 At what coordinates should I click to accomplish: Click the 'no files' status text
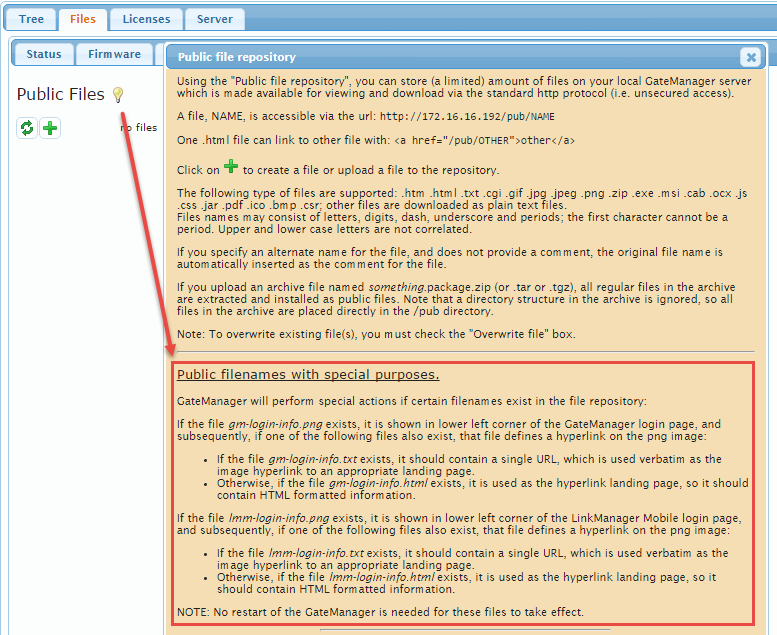(x=139, y=127)
